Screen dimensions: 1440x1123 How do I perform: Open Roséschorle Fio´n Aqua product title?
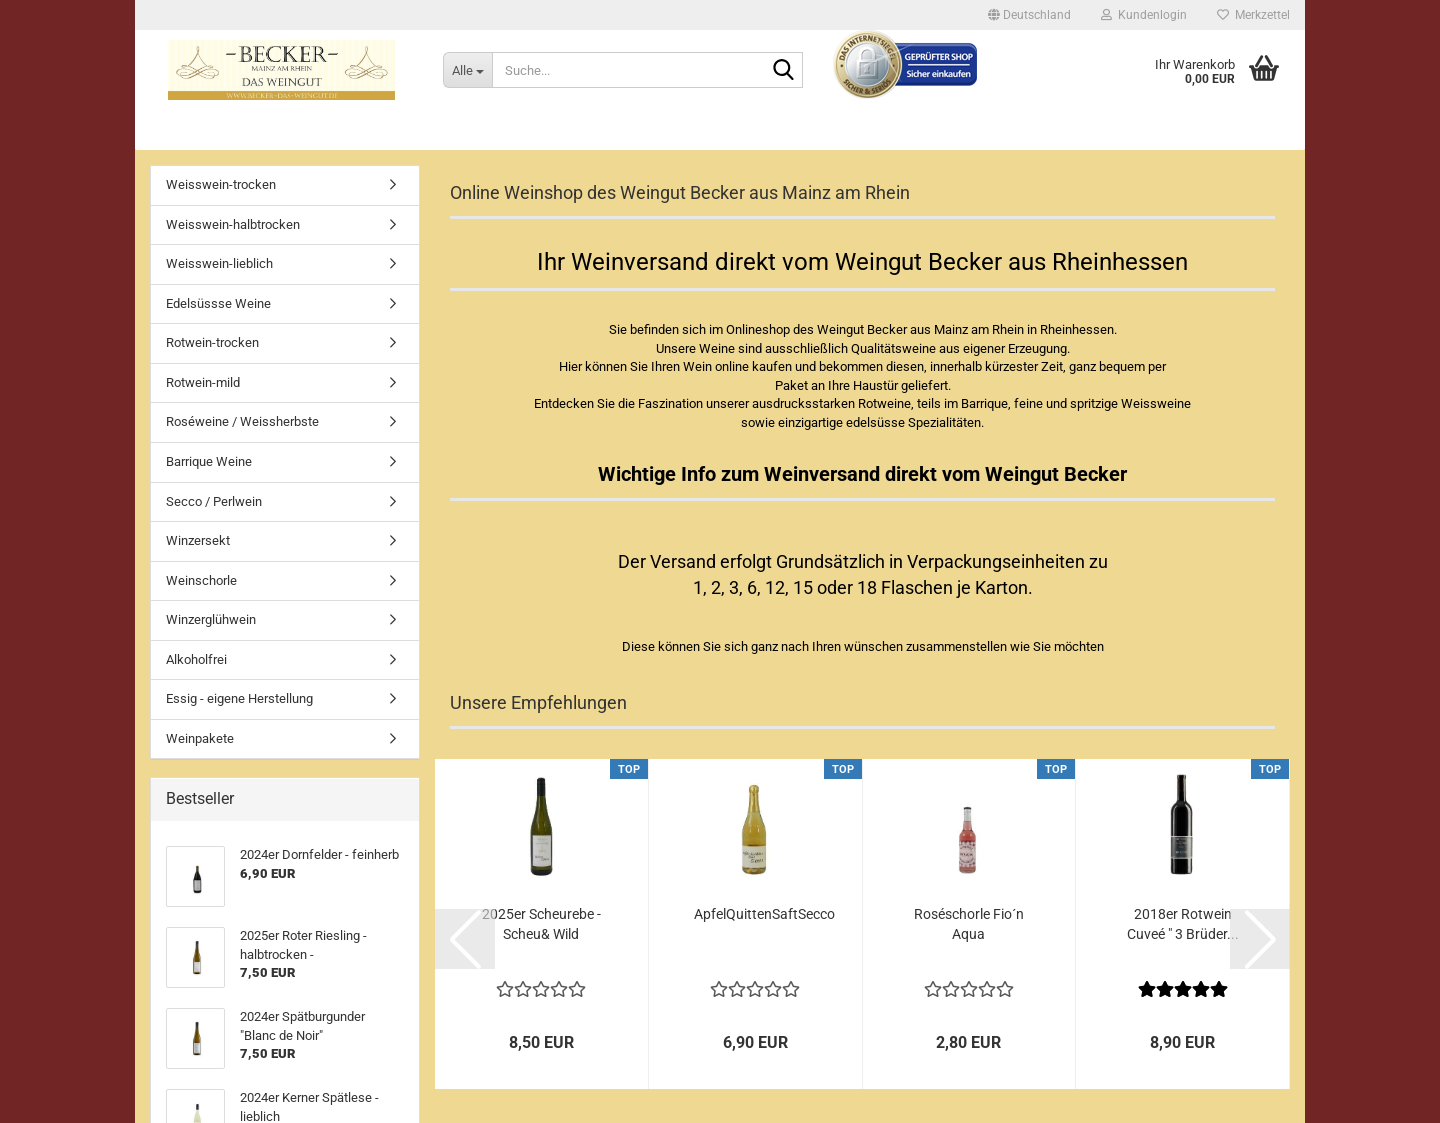968,924
